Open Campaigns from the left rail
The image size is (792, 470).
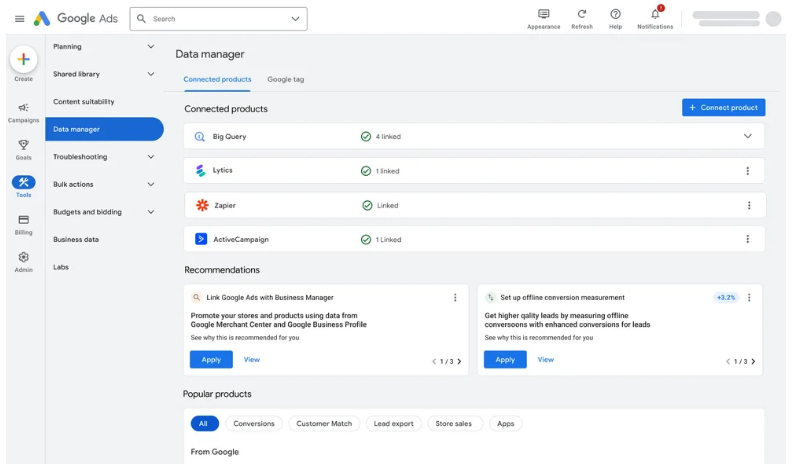(24, 108)
